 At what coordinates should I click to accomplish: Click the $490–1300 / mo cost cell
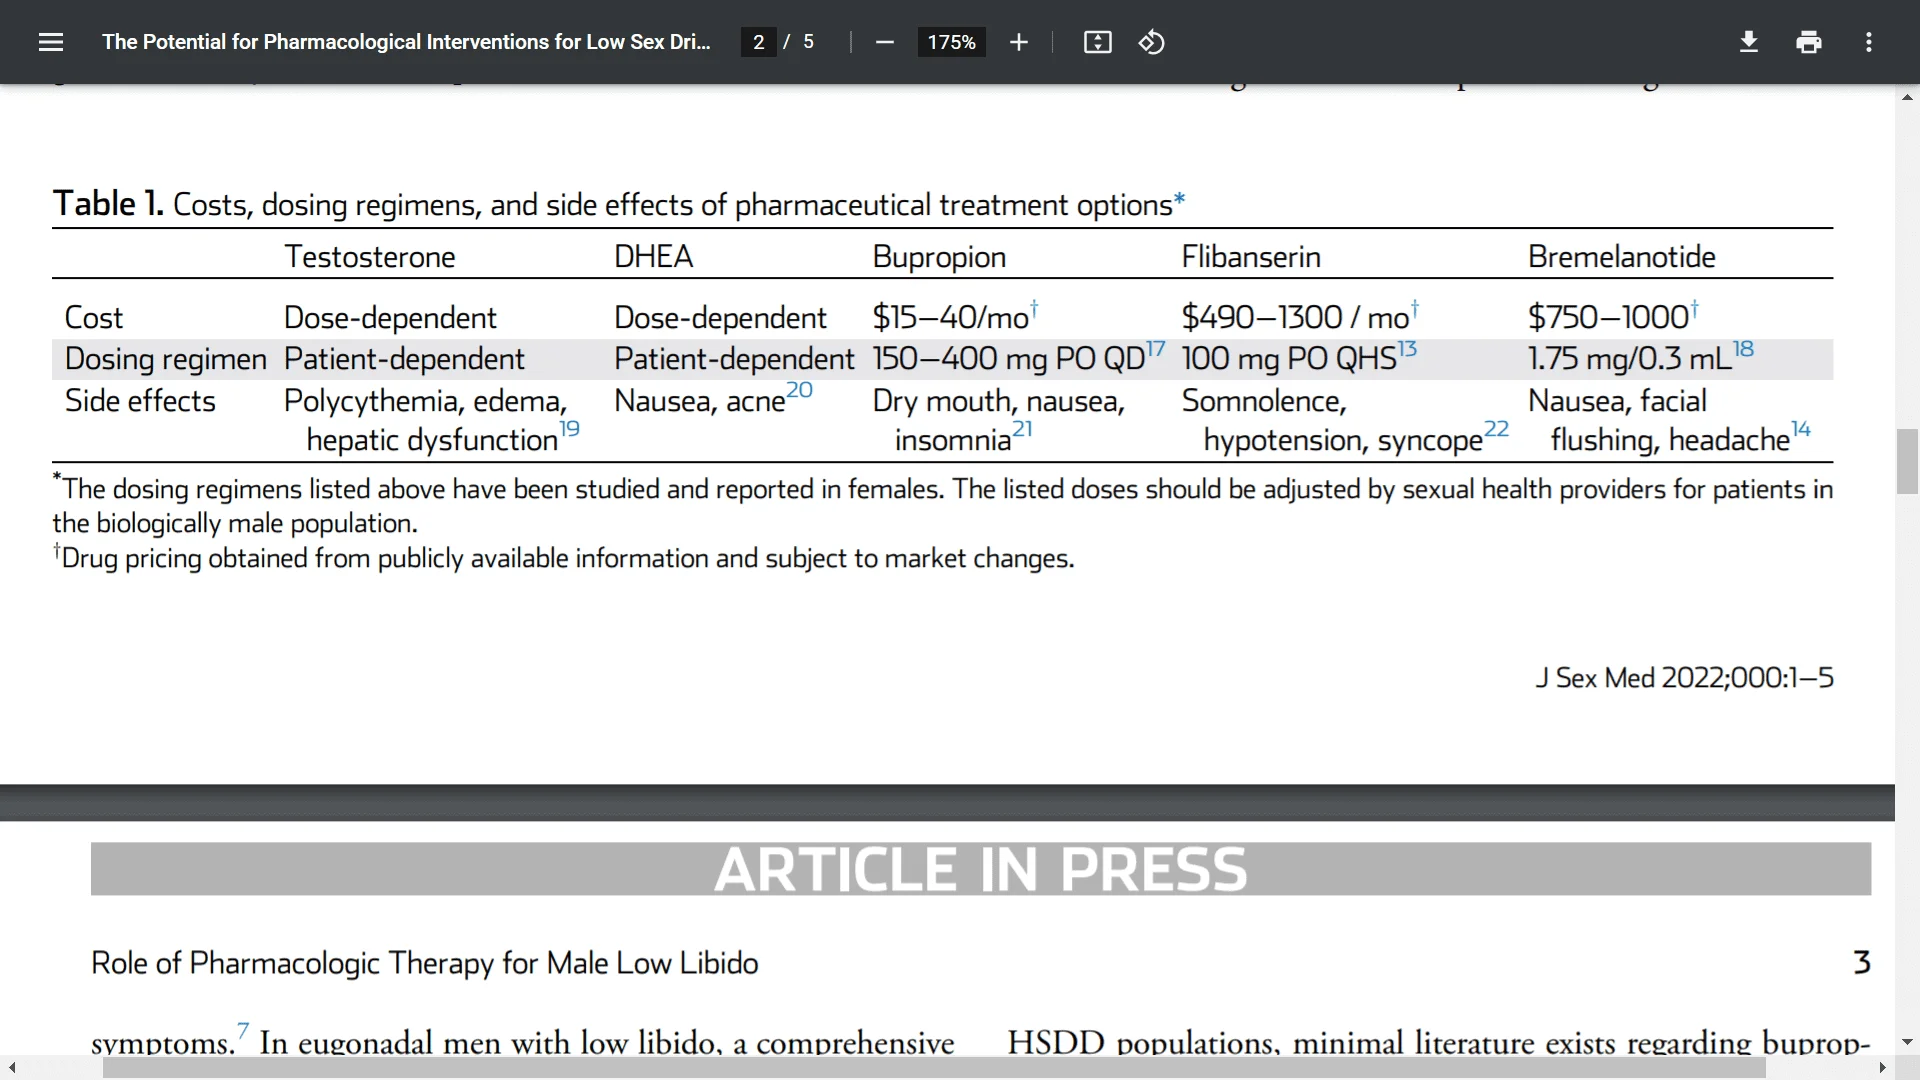click(1295, 318)
